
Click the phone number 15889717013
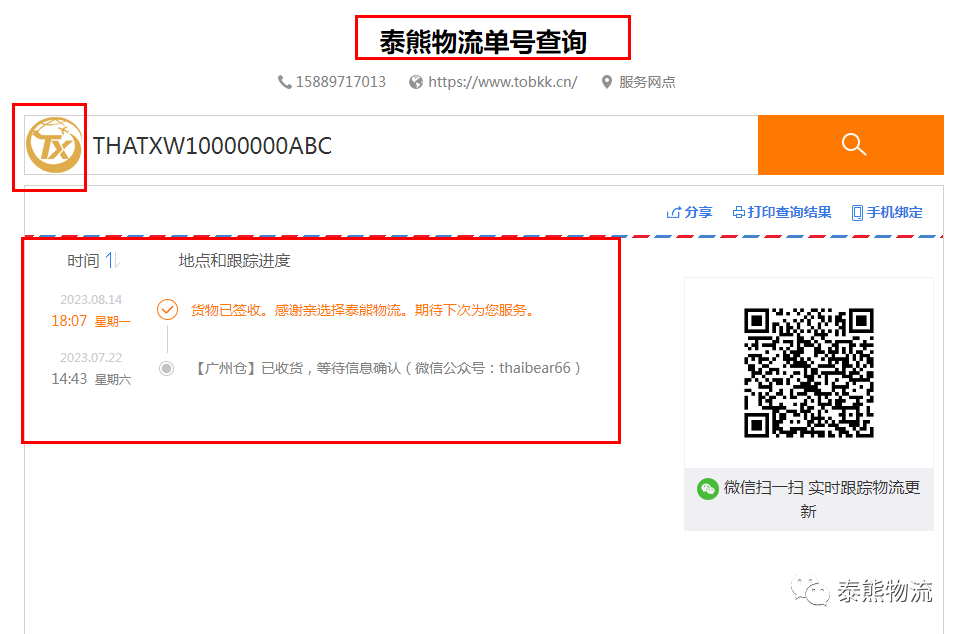click(341, 82)
